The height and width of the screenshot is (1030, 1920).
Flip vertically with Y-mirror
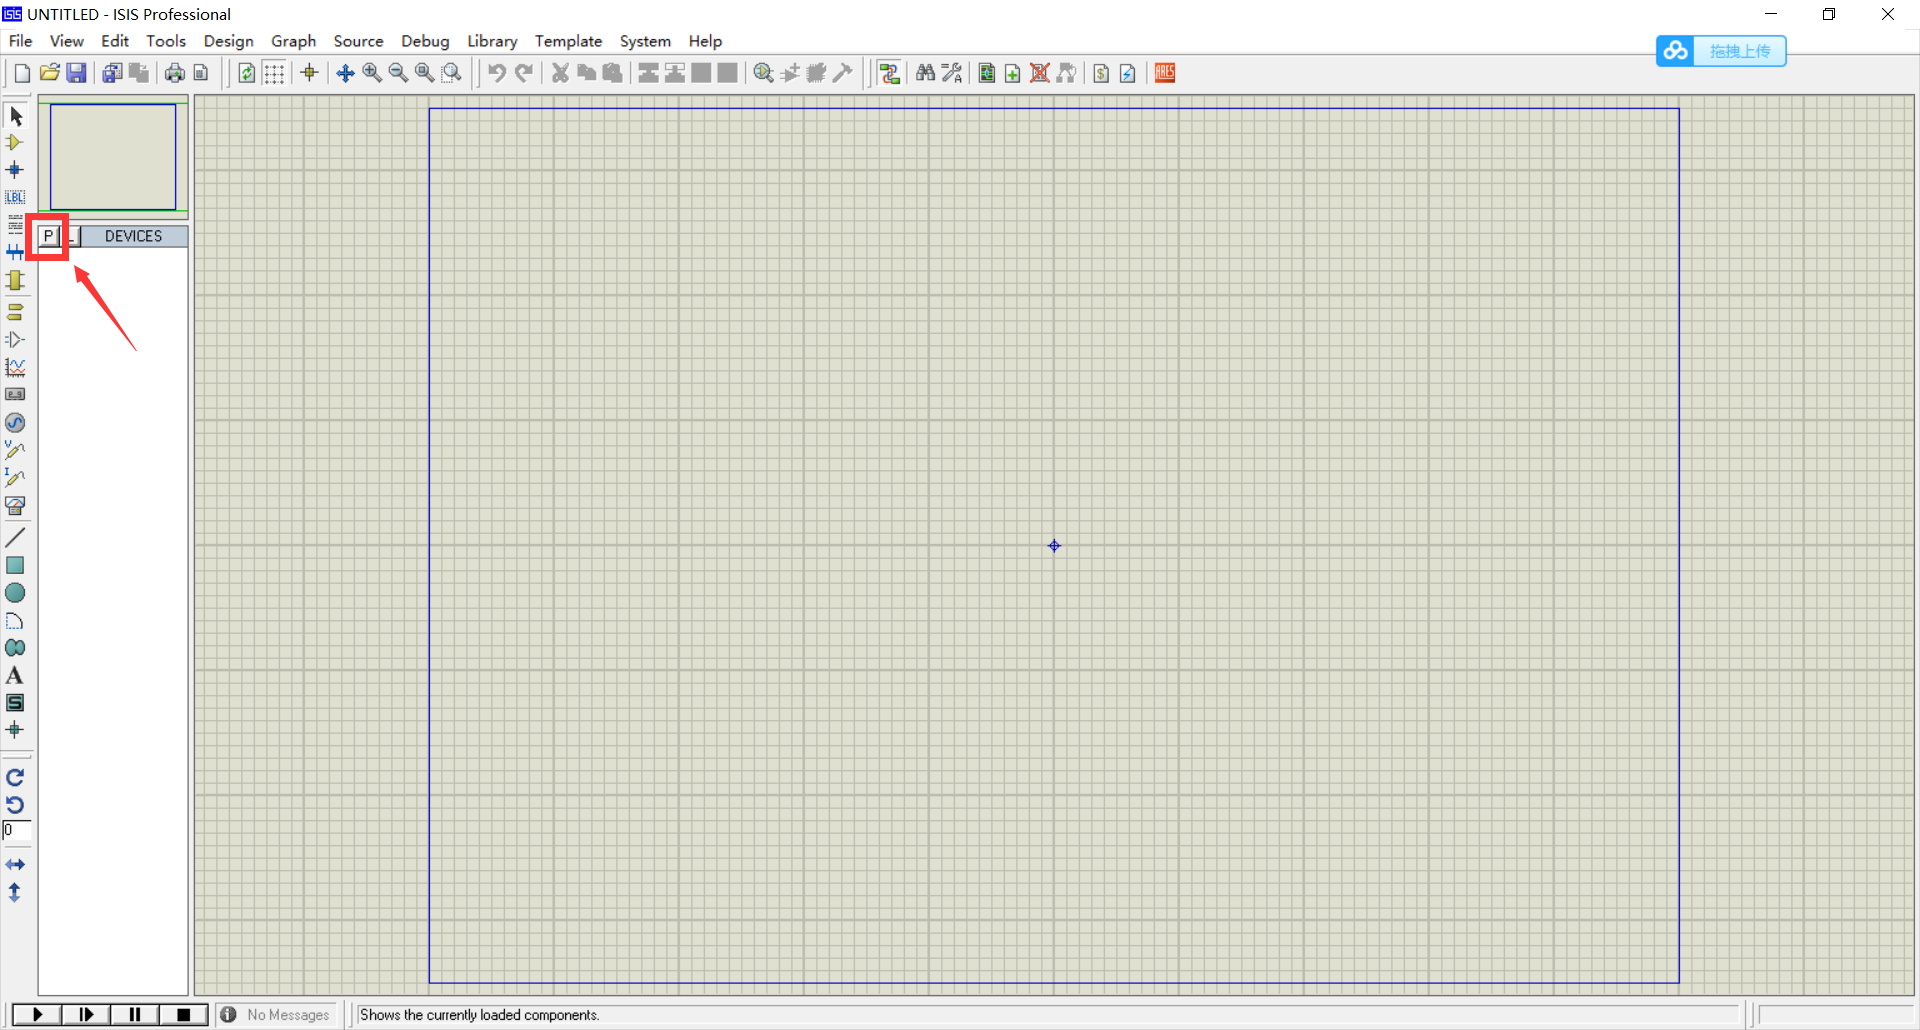click(x=15, y=892)
